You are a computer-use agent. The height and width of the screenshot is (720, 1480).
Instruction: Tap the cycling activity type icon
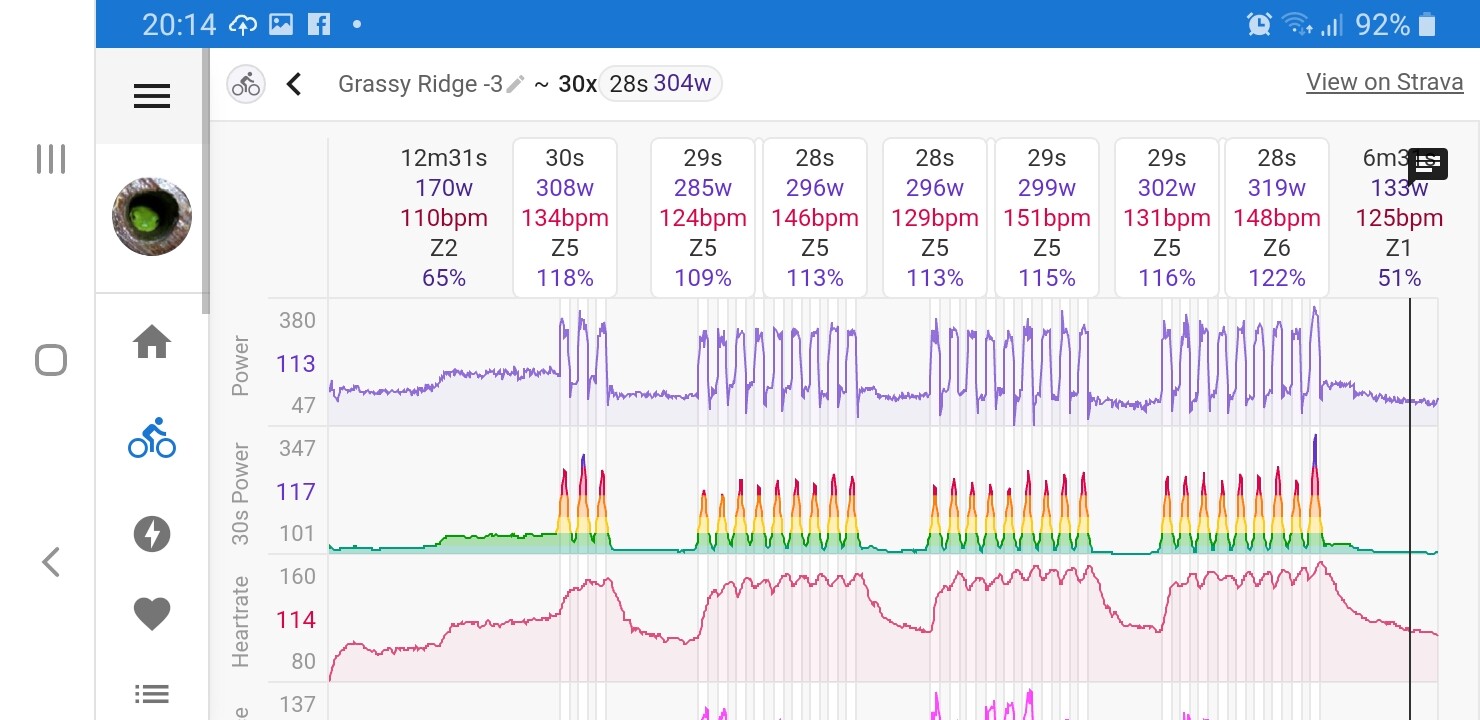[245, 85]
